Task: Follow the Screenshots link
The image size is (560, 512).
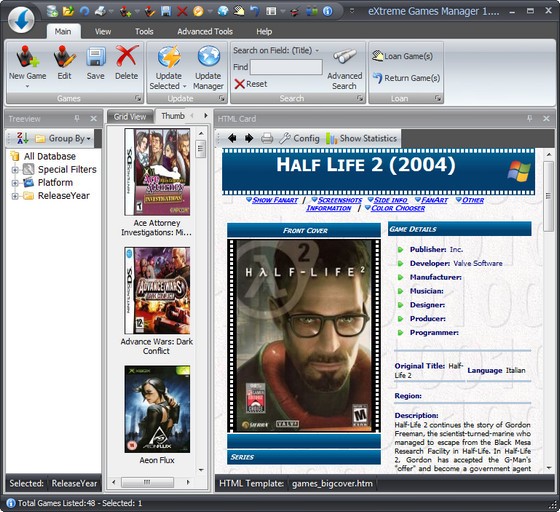Action: (x=340, y=200)
